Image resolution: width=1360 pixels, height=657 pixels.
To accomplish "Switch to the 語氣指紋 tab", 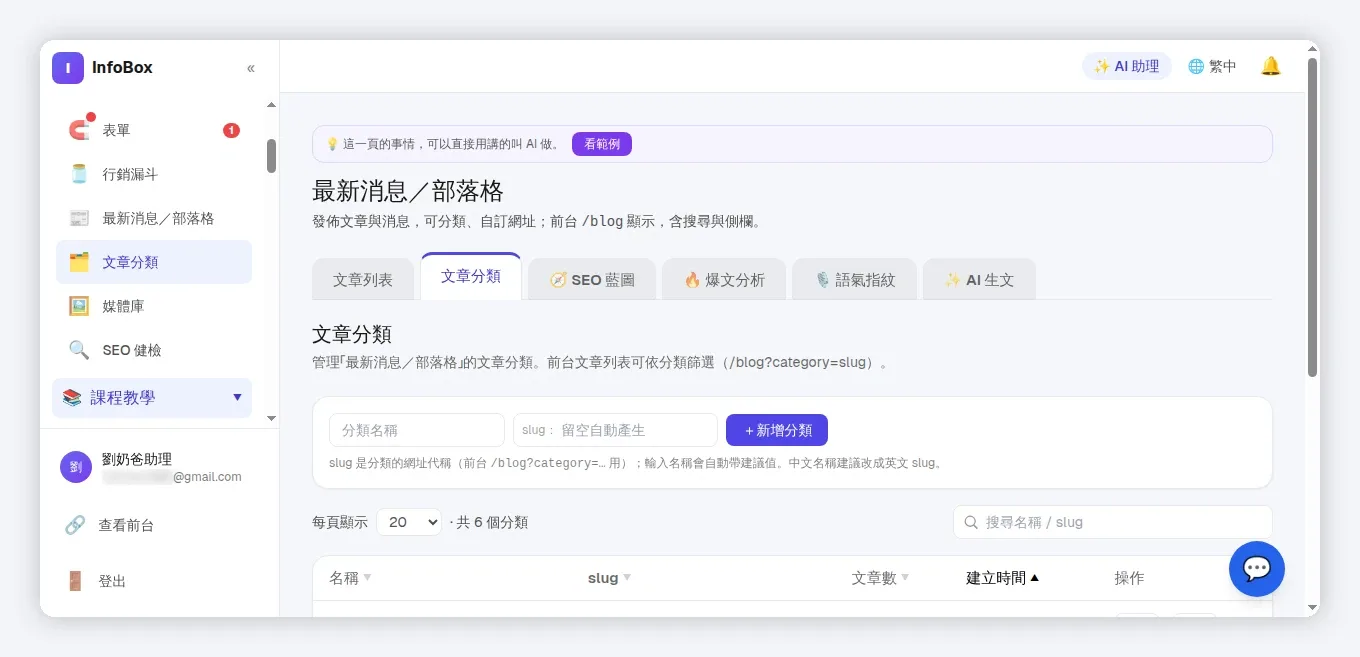I will (854, 279).
